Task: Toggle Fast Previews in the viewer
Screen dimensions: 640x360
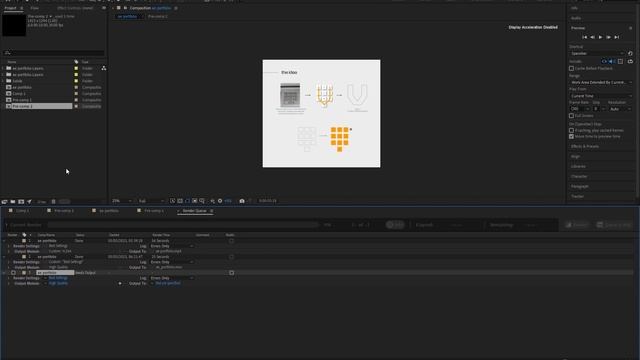Action: point(173,201)
